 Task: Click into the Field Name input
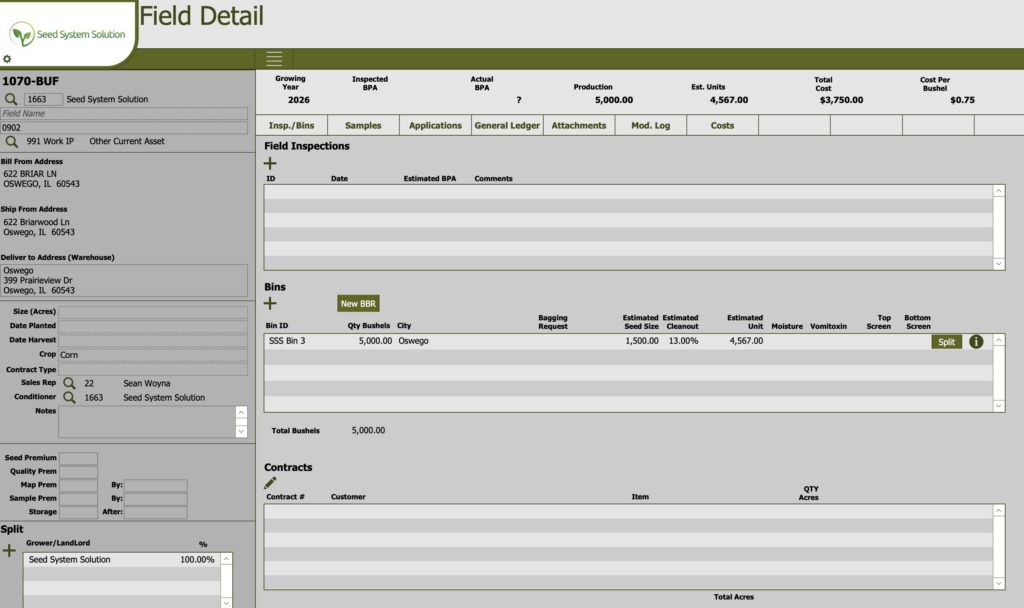[124, 114]
